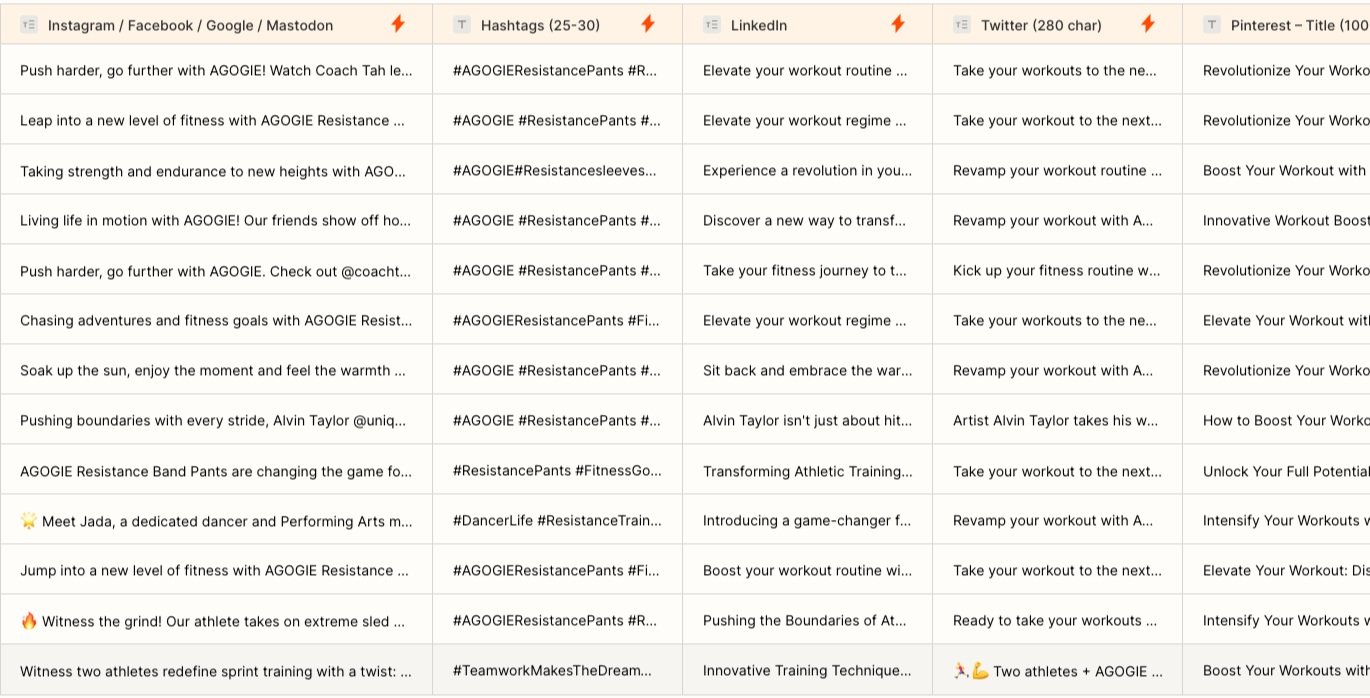Select hashtag cell '#ResistancePants #FitnessGo...'
Image resolution: width=1370 pixels, height=698 pixels.
(x=557, y=470)
